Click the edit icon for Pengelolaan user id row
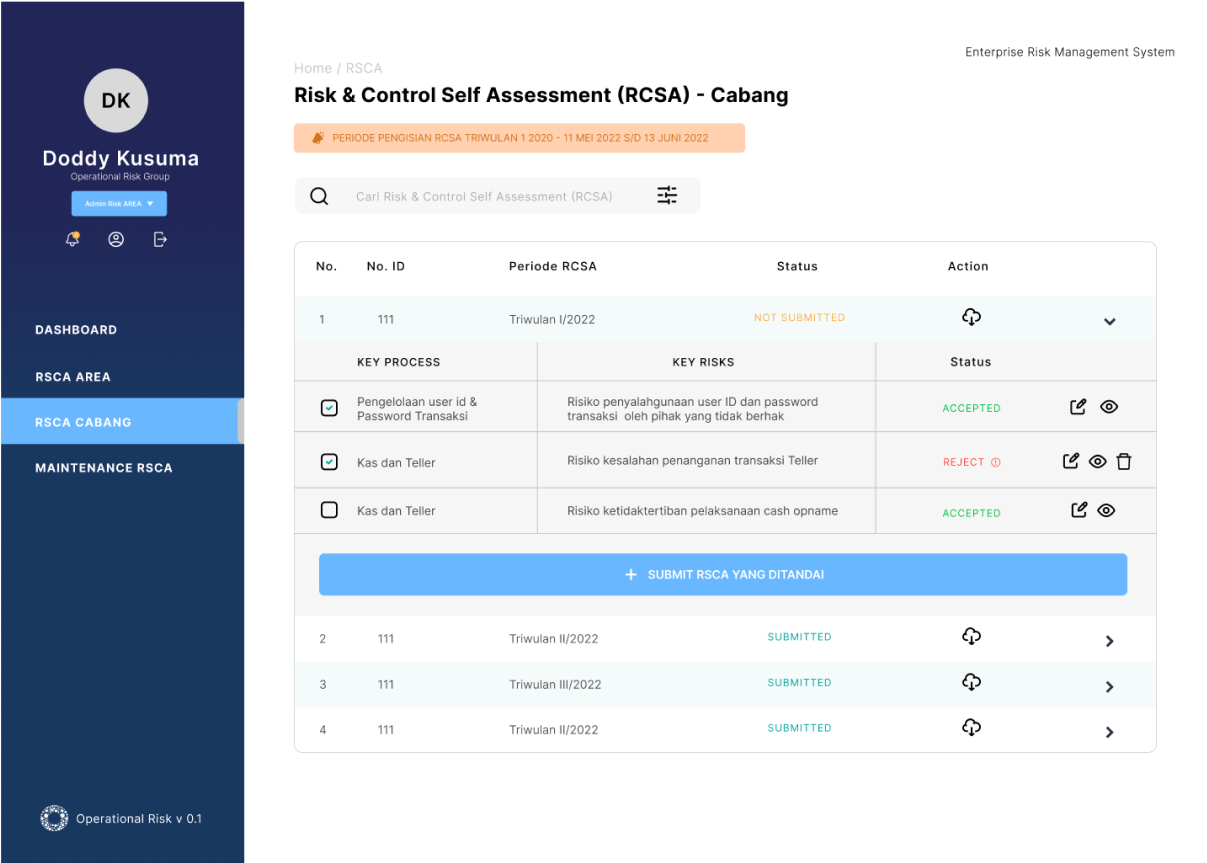Screen dimensions: 1207x863 click(1078, 407)
